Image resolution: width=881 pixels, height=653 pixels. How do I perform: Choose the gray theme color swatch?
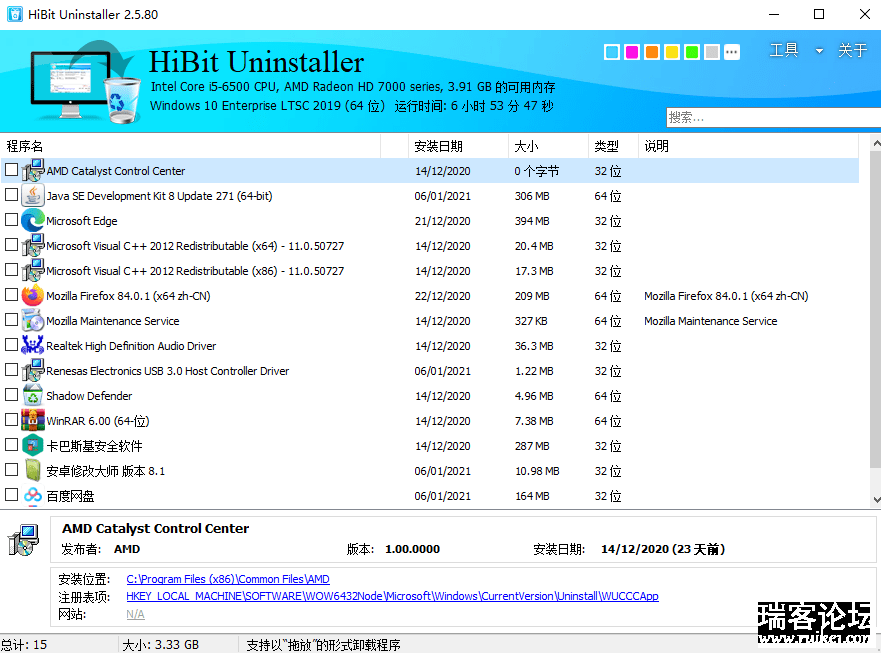tap(712, 52)
